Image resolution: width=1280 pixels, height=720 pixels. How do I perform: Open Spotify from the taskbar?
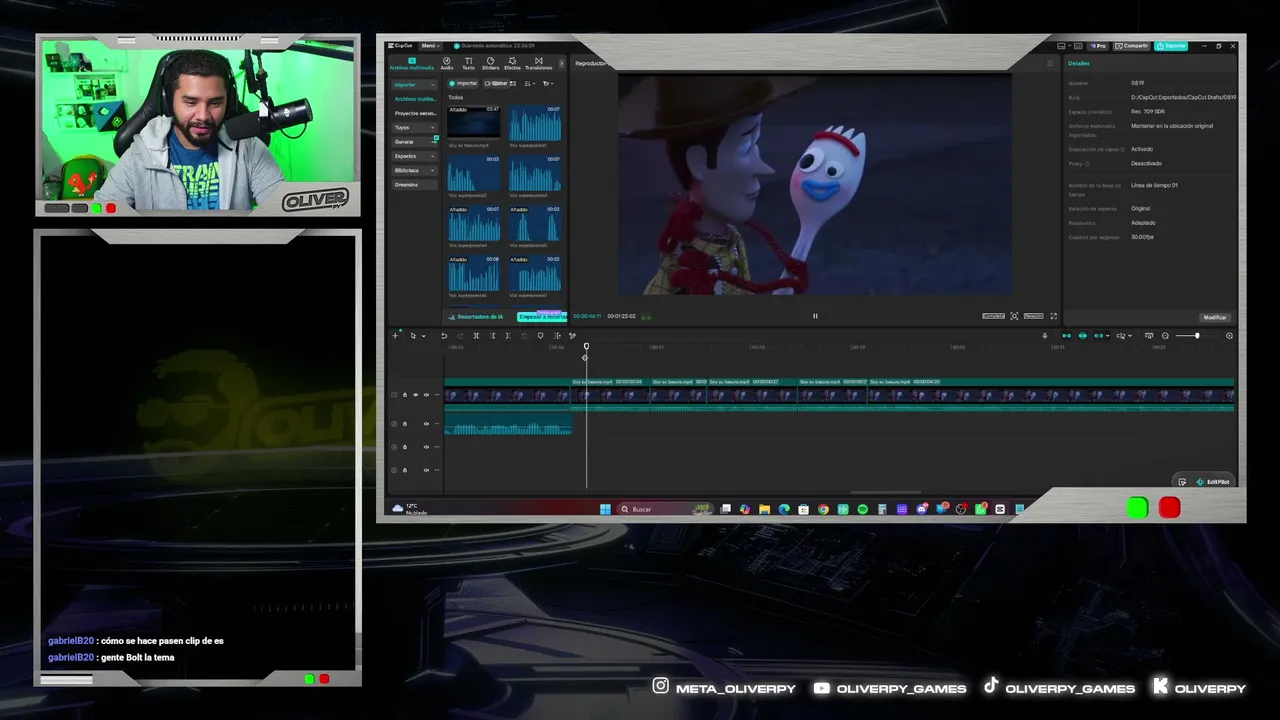862,509
